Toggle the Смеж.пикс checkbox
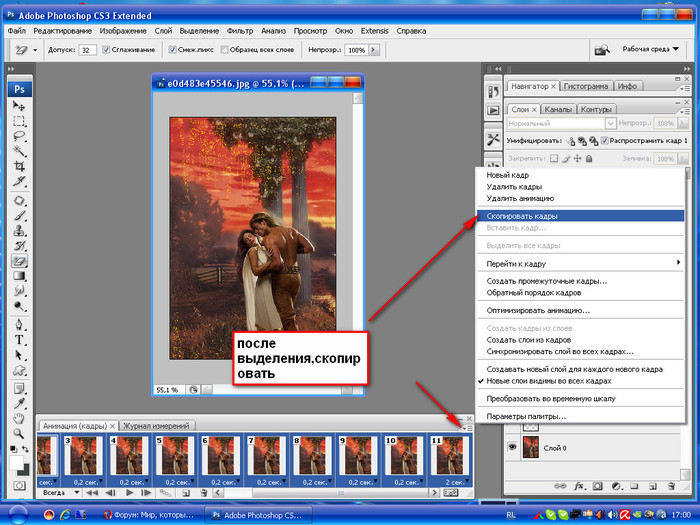This screenshot has width=700, height=525. [172, 50]
